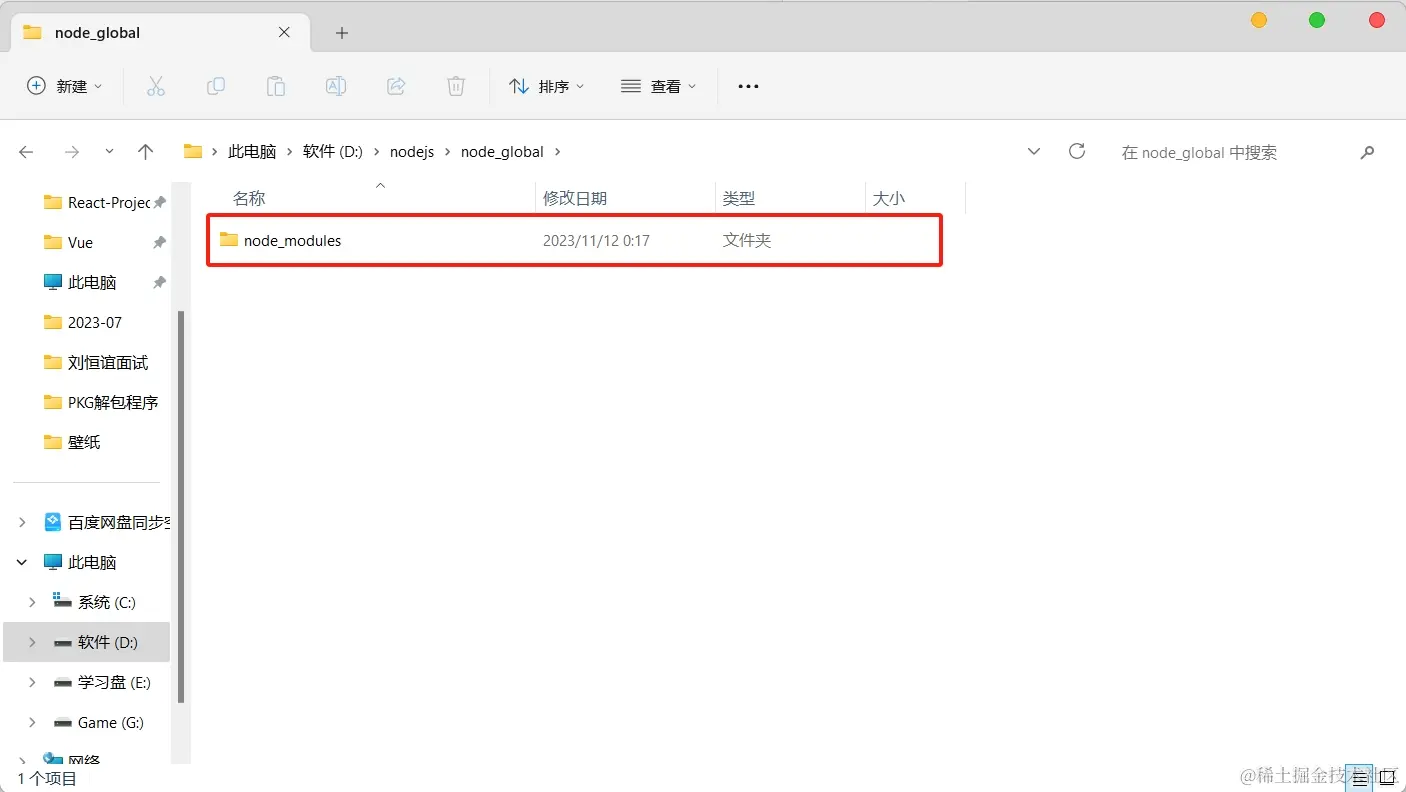Go up one folder level
1406x792 pixels.
tap(146, 152)
